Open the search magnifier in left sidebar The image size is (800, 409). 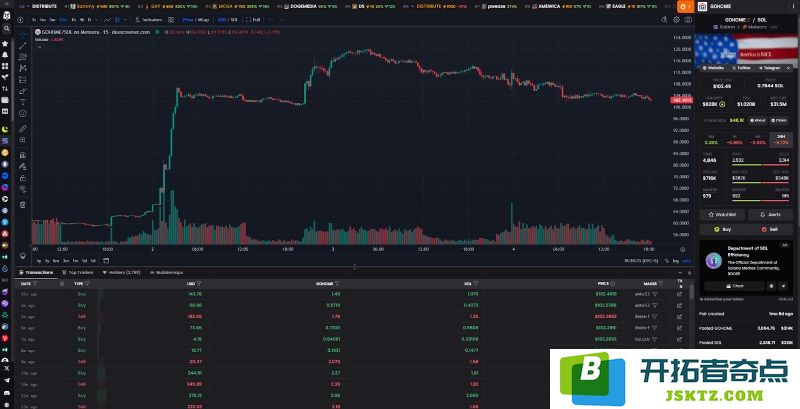[6, 29]
